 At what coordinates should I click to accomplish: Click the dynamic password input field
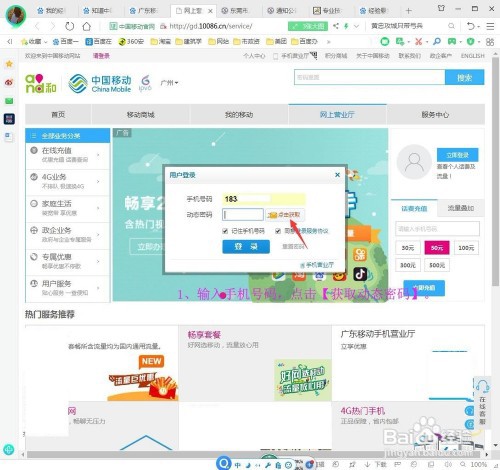(x=243, y=215)
